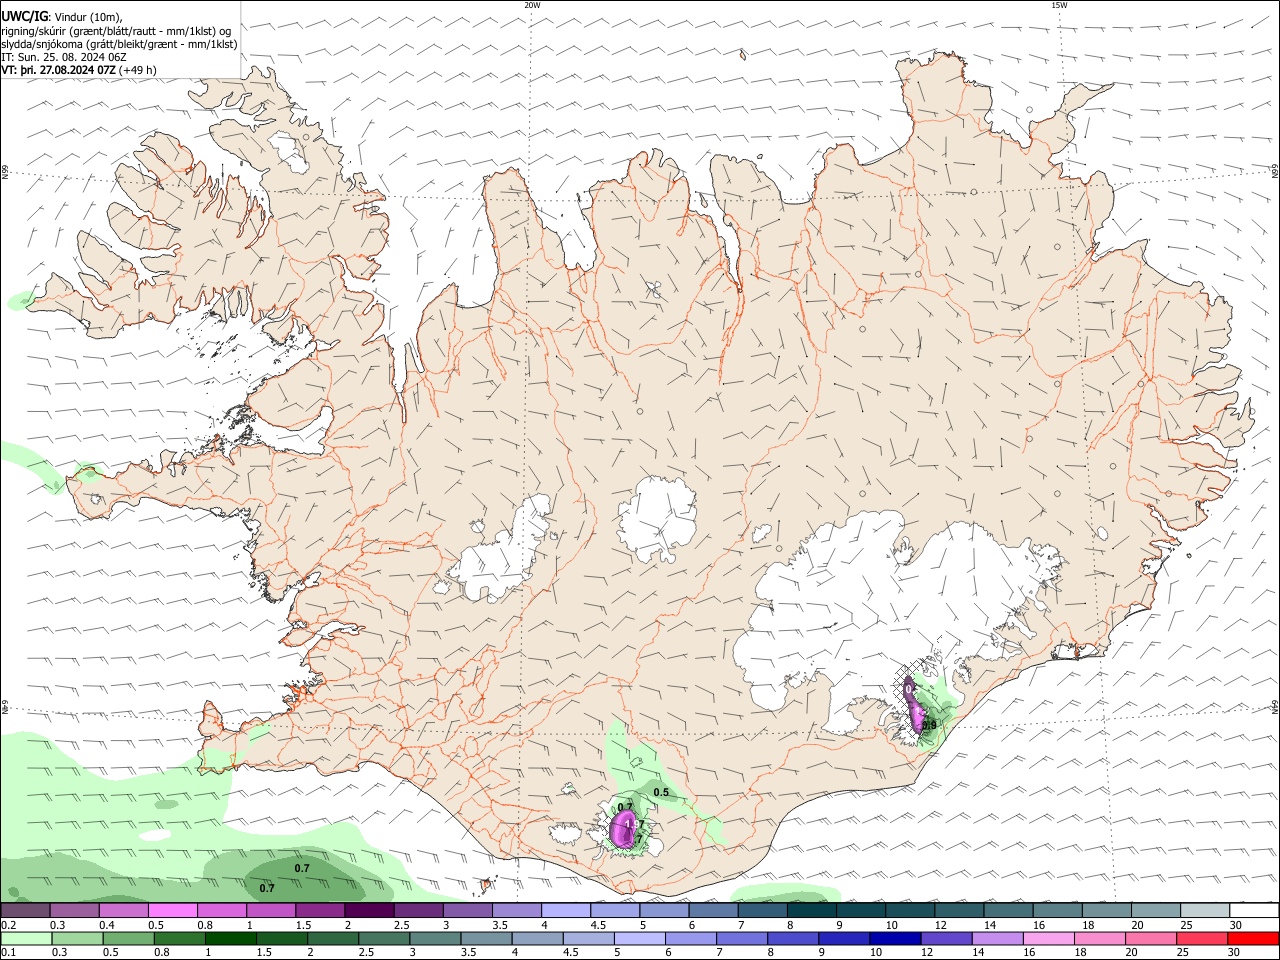The height and width of the screenshot is (960, 1280).
Task: Click the dark teal snow swatch starting at 8
Action: coord(812,911)
